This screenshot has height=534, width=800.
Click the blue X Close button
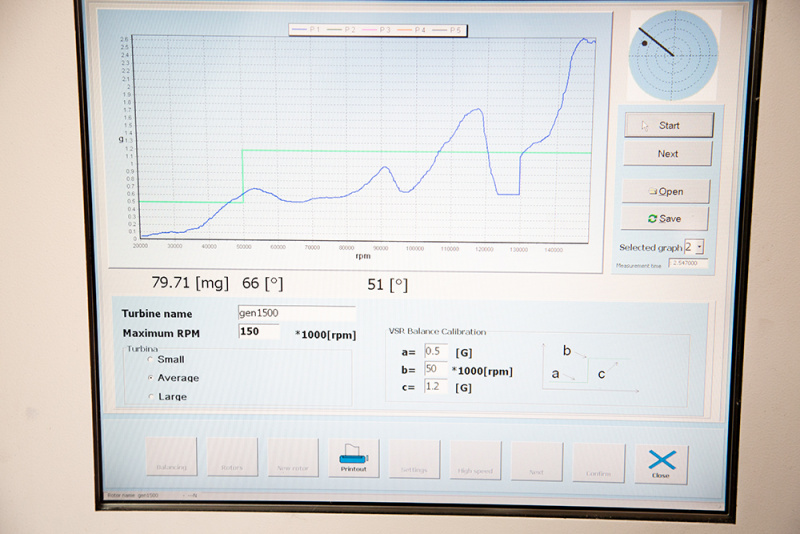click(661, 464)
